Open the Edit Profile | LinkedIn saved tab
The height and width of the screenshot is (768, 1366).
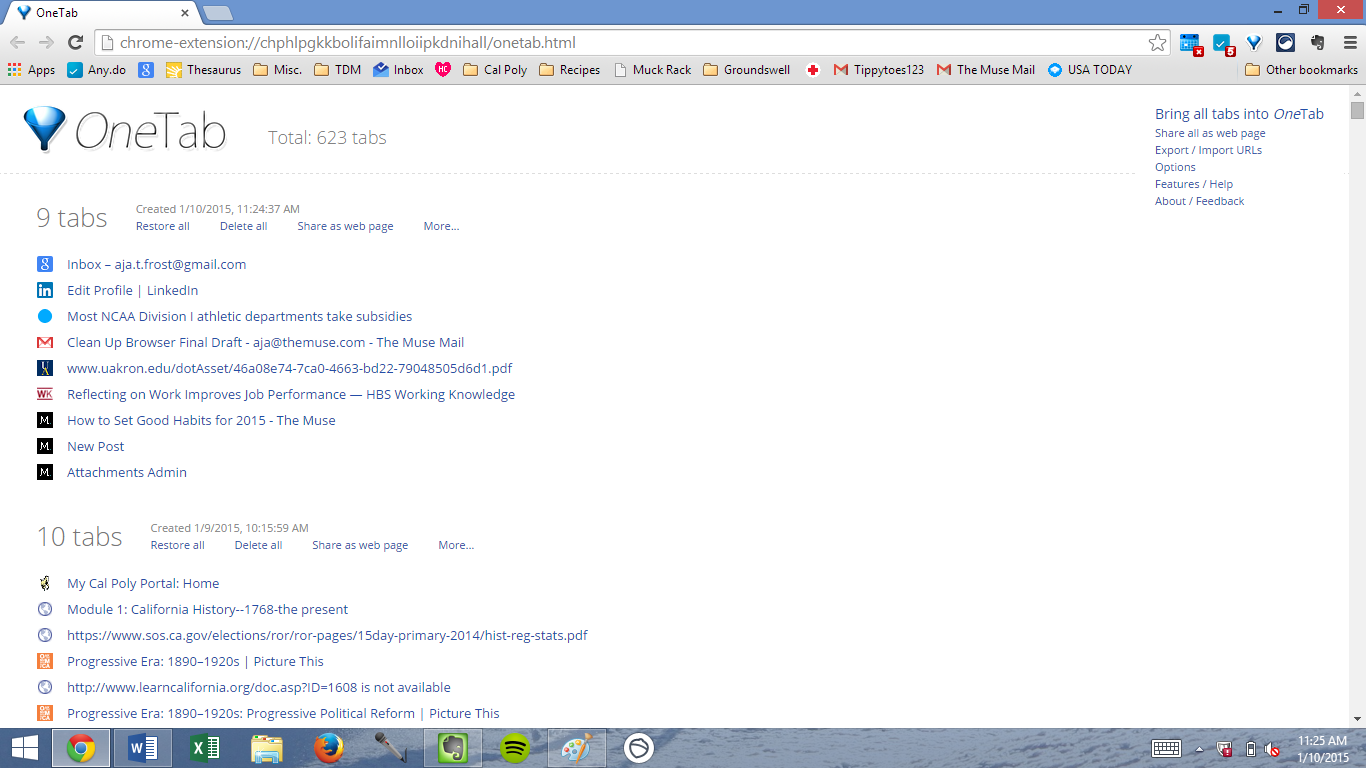coord(133,290)
